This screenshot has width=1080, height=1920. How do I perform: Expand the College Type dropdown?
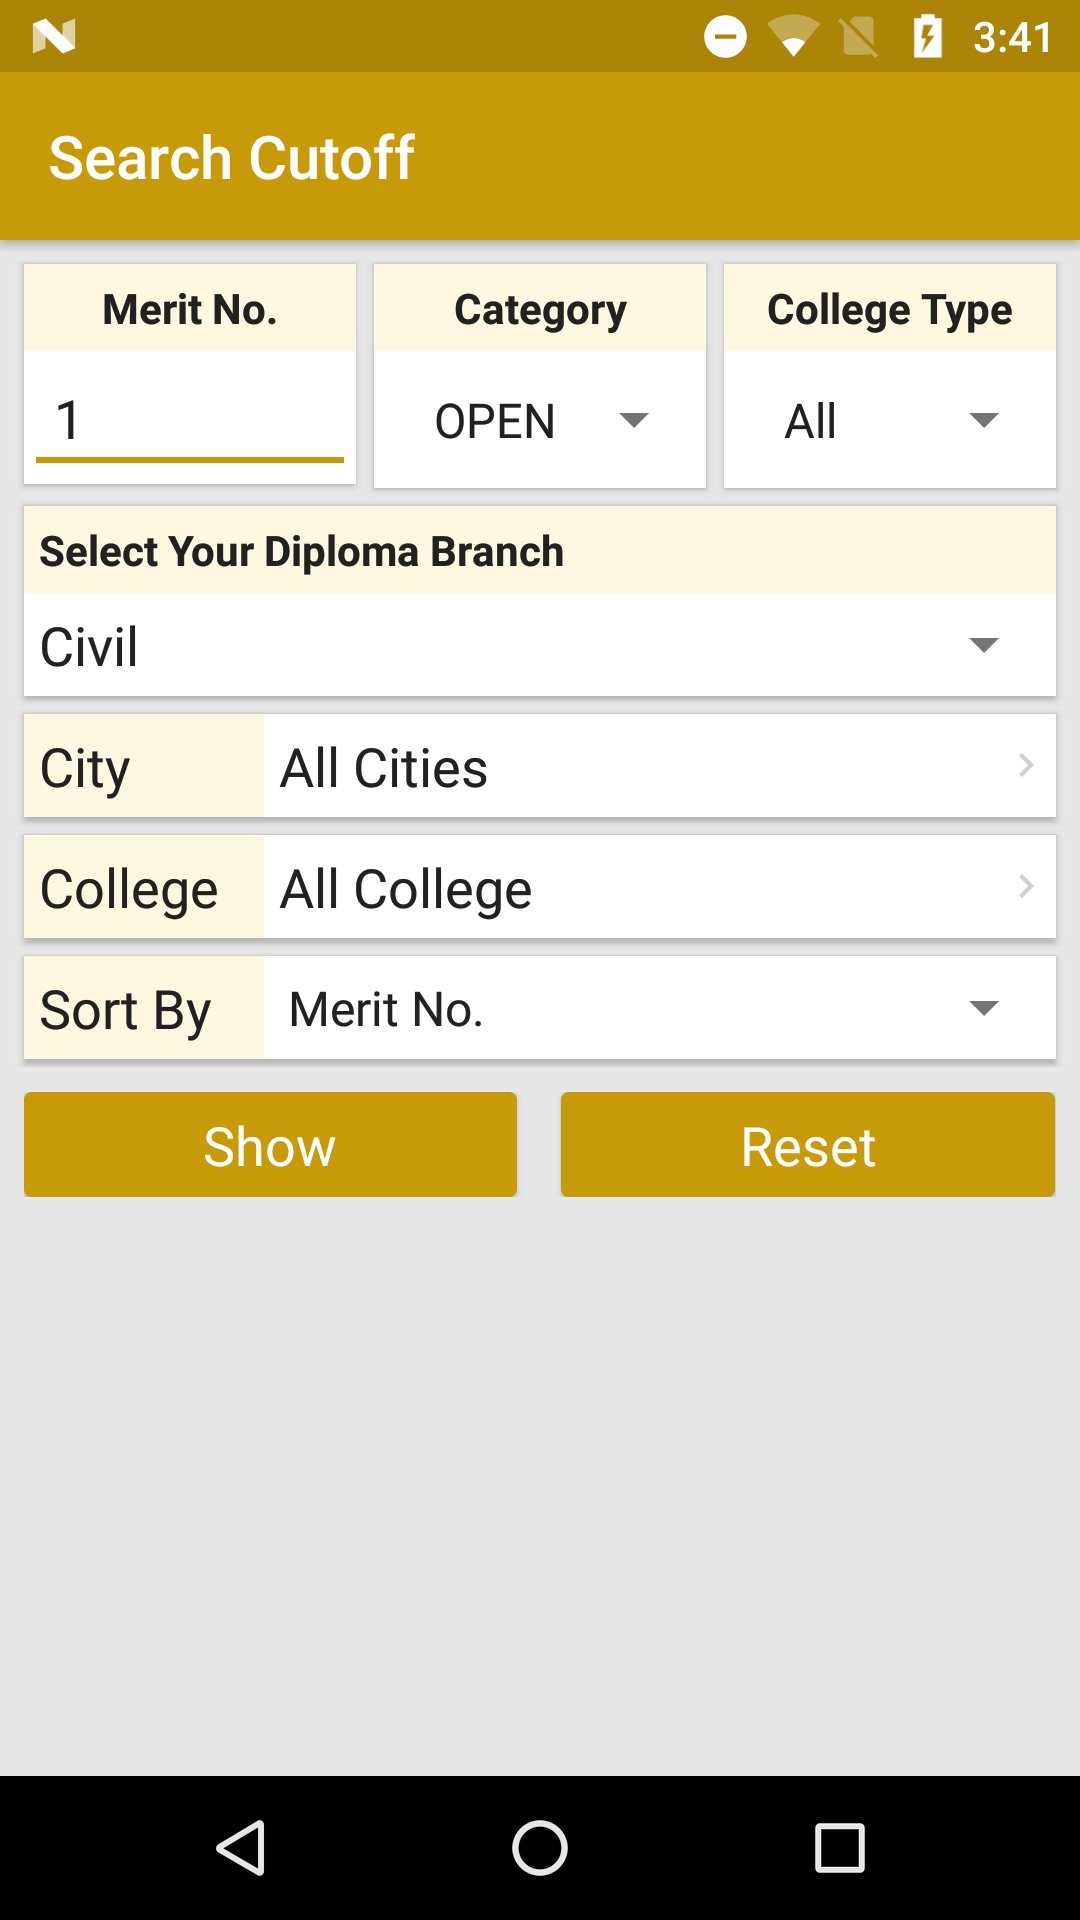pos(890,421)
